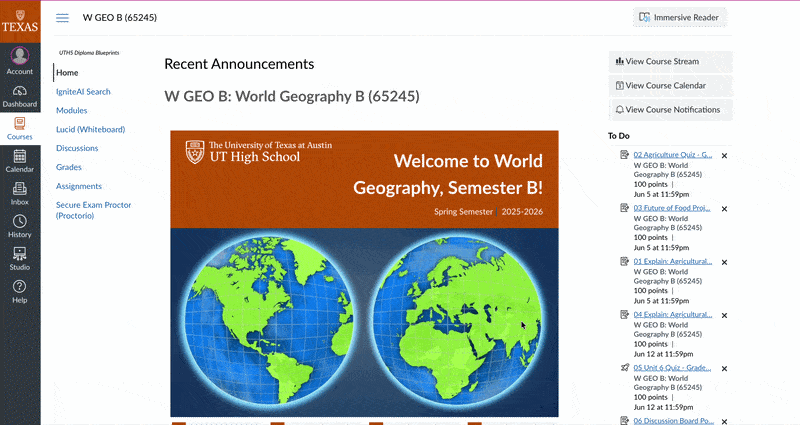The height and width of the screenshot is (425, 800).
Task: Toggle the hamburger course navigation menu
Action: 62,18
